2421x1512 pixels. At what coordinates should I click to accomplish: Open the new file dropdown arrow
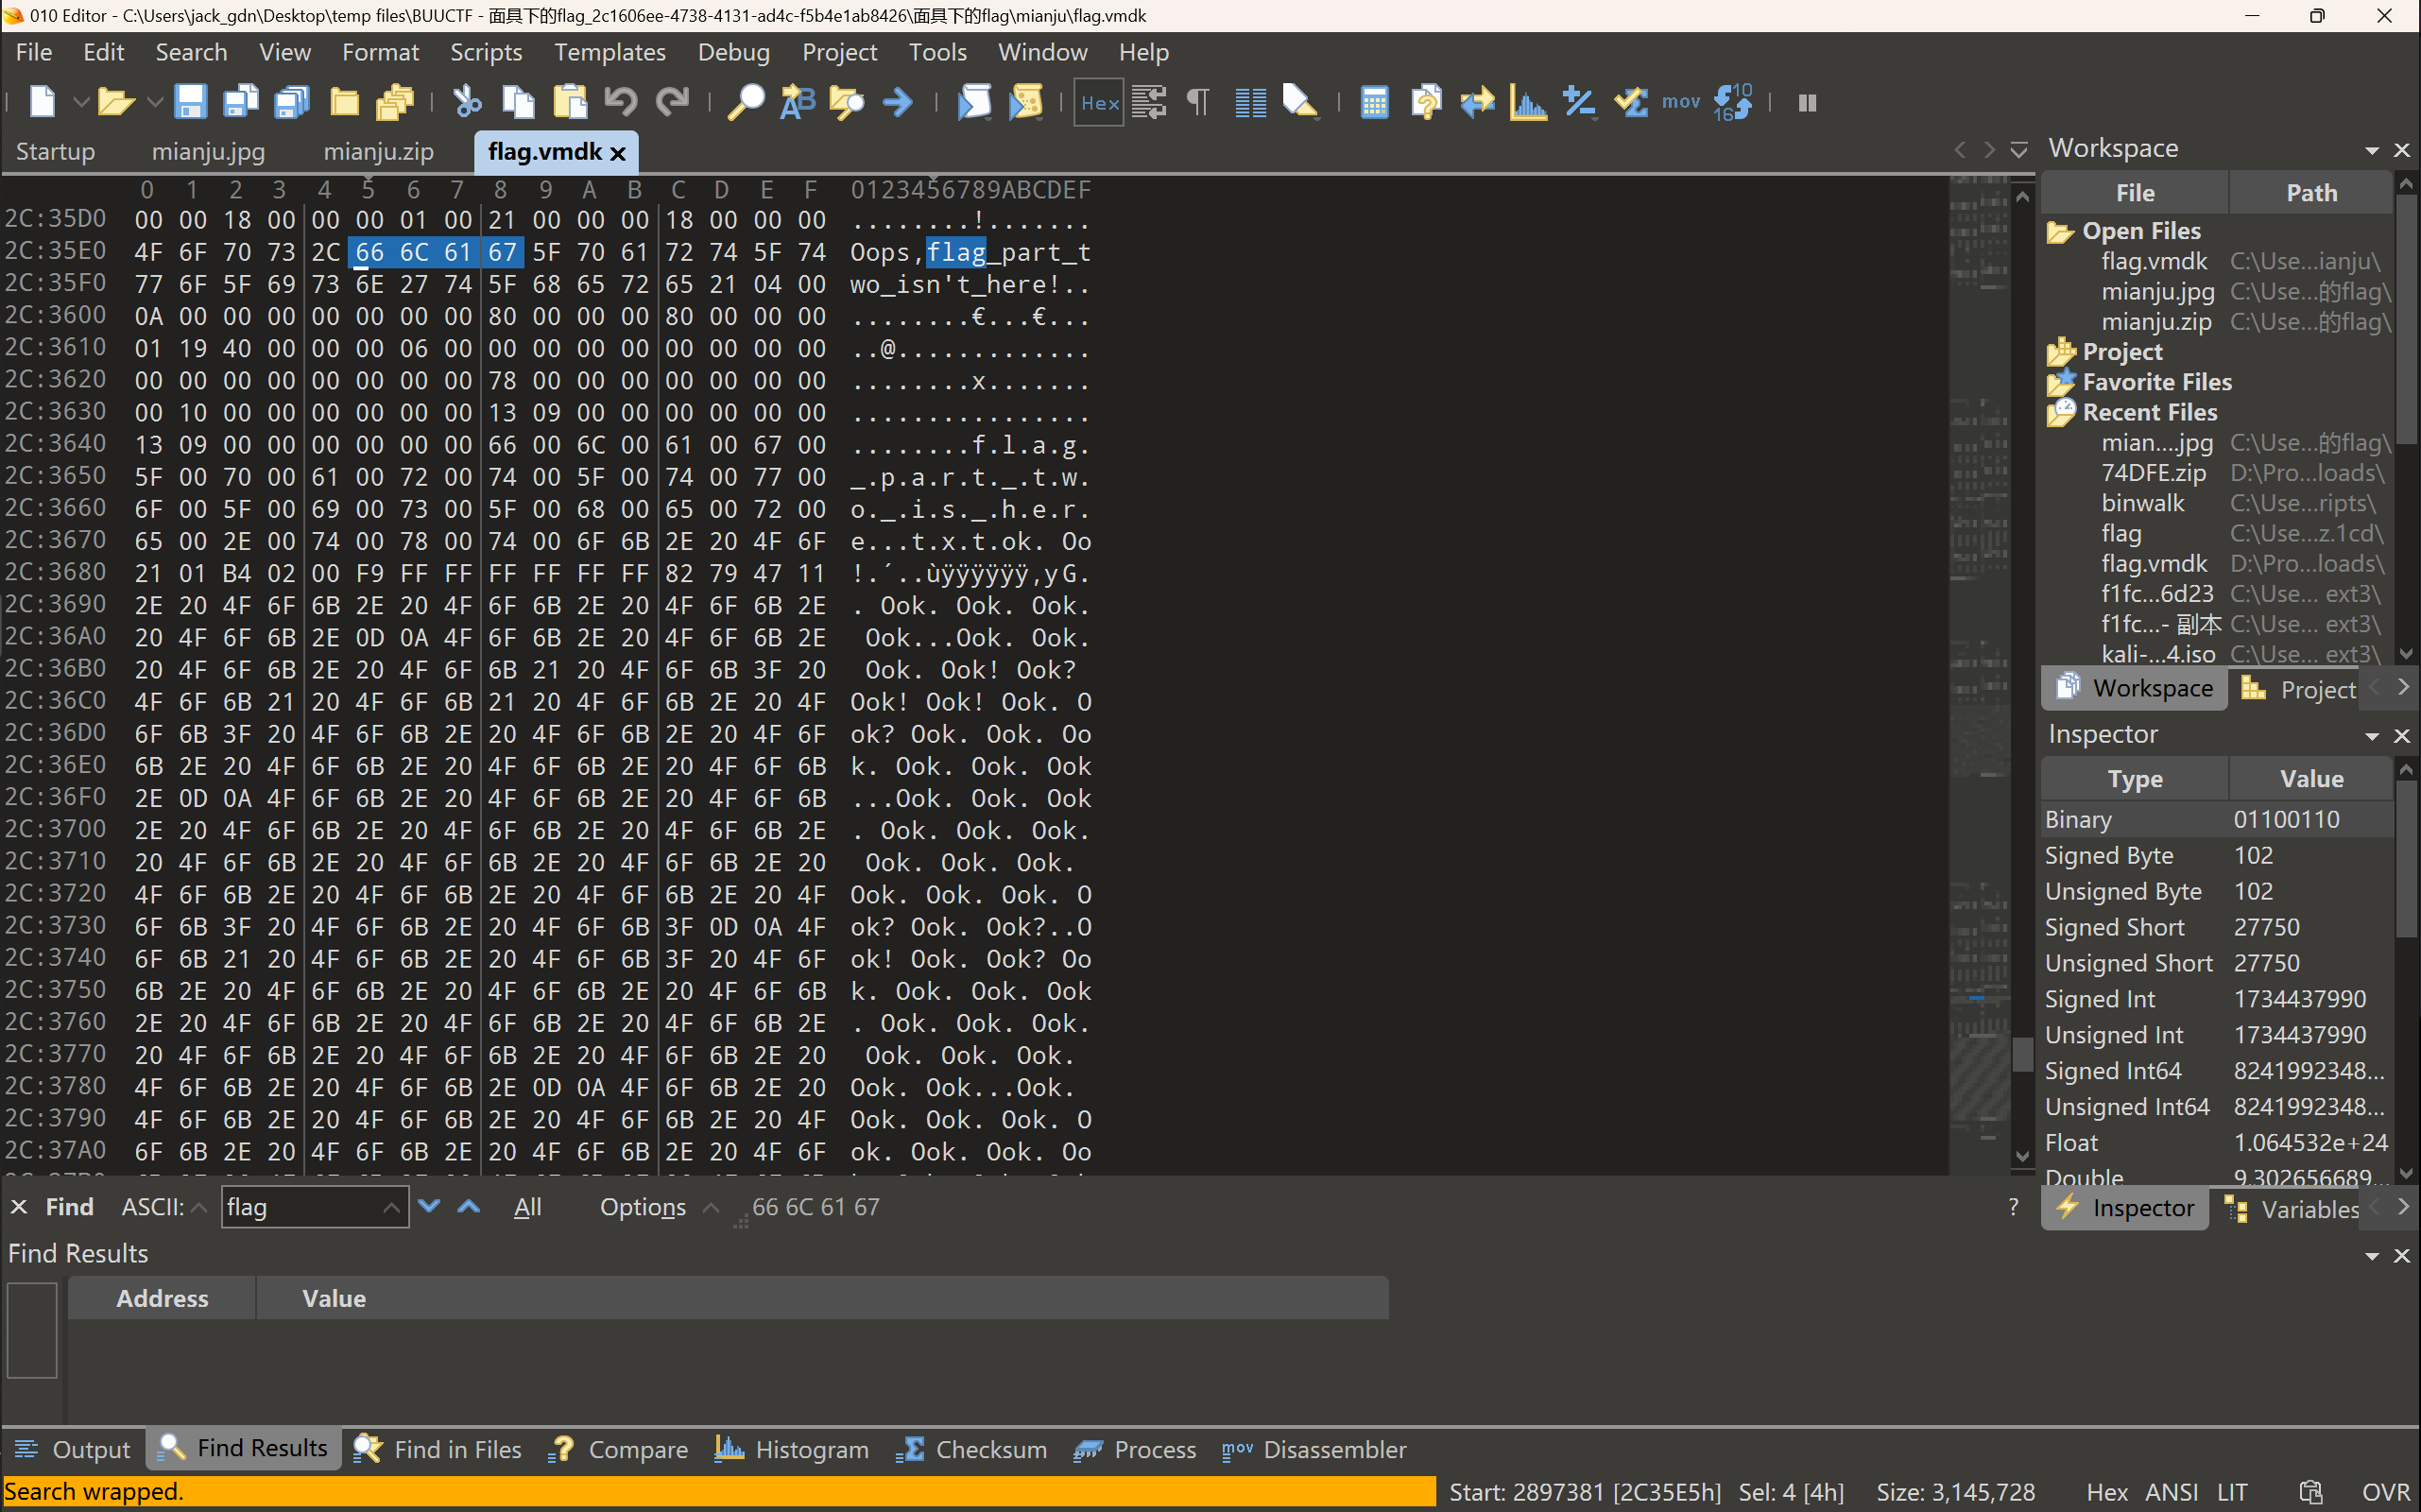tap(82, 102)
